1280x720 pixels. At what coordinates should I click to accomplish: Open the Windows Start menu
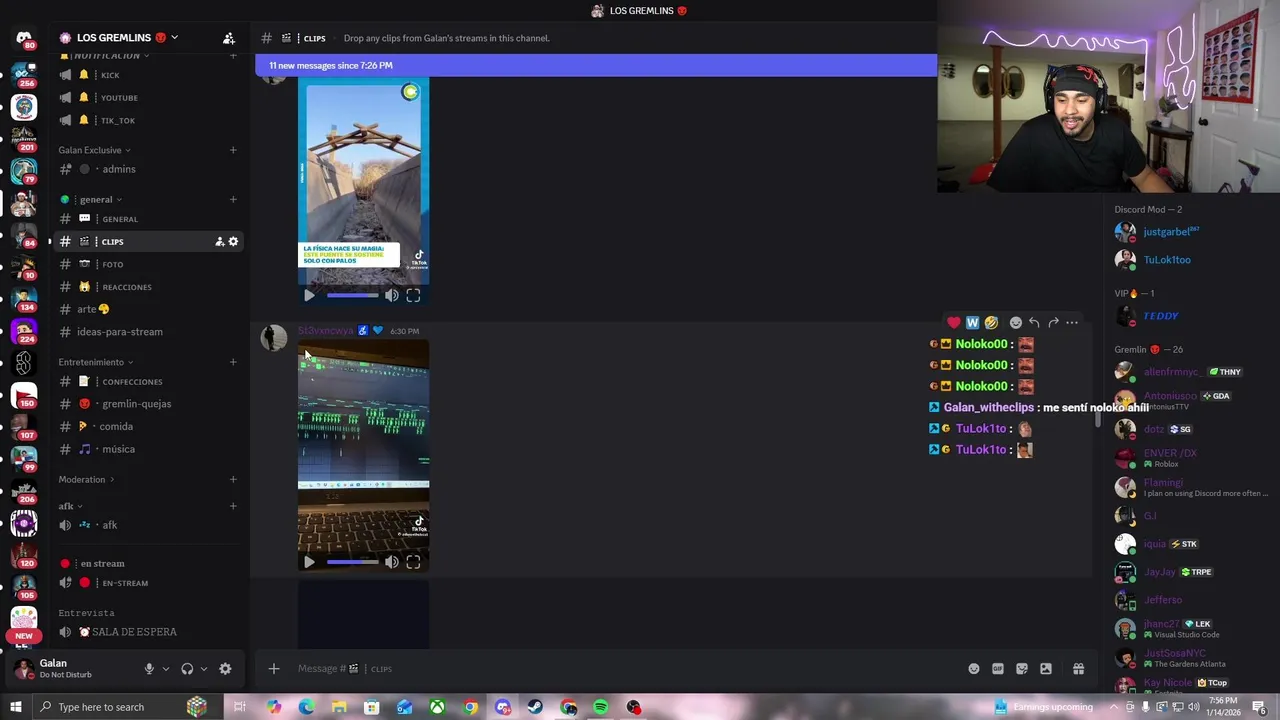(15, 707)
